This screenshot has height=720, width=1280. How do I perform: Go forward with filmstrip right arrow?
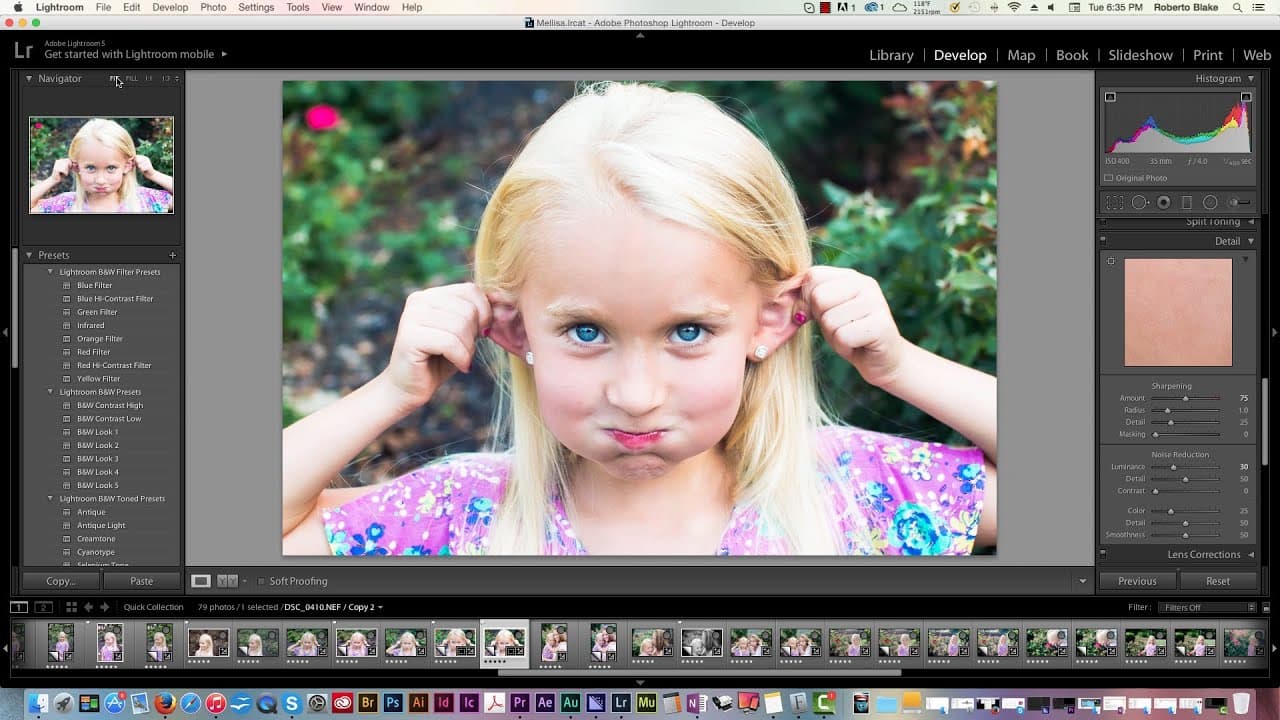coord(103,607)
